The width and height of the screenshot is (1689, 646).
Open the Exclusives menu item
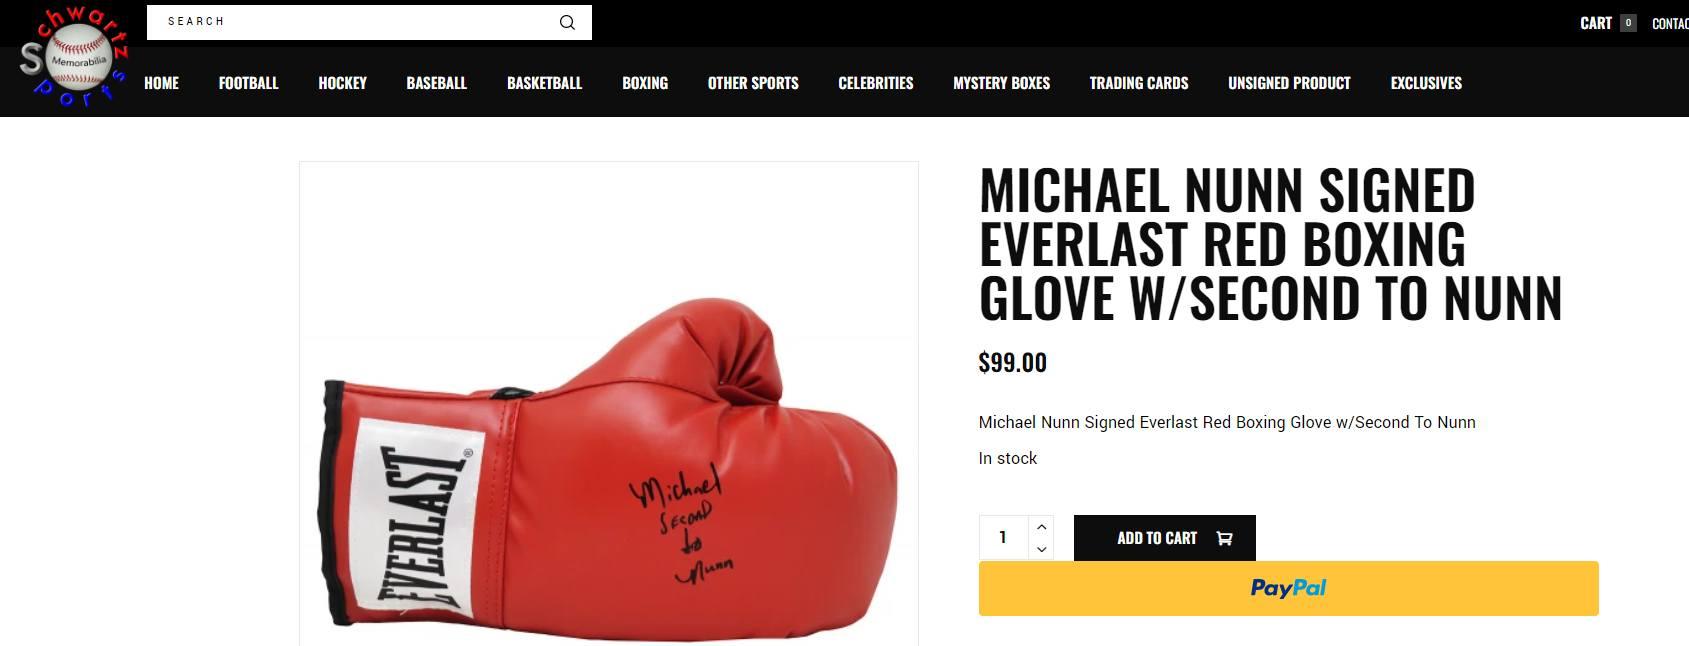1426,83
